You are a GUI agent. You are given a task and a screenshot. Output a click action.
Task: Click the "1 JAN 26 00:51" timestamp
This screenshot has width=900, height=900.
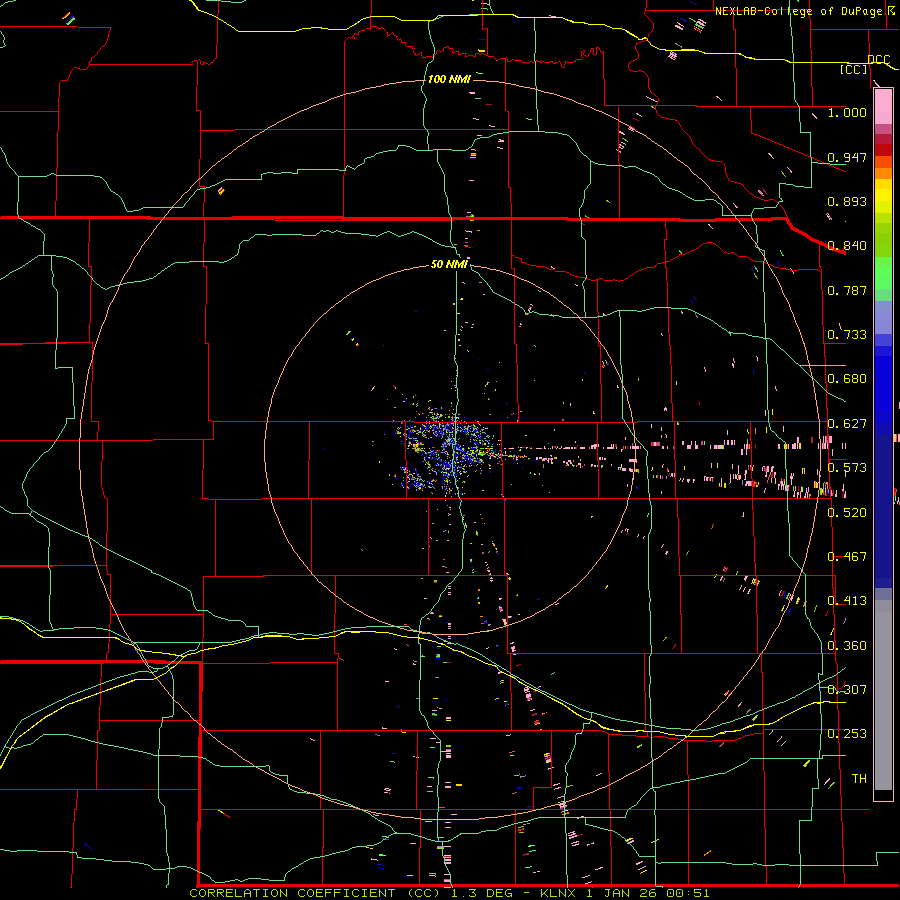[647, 893]
